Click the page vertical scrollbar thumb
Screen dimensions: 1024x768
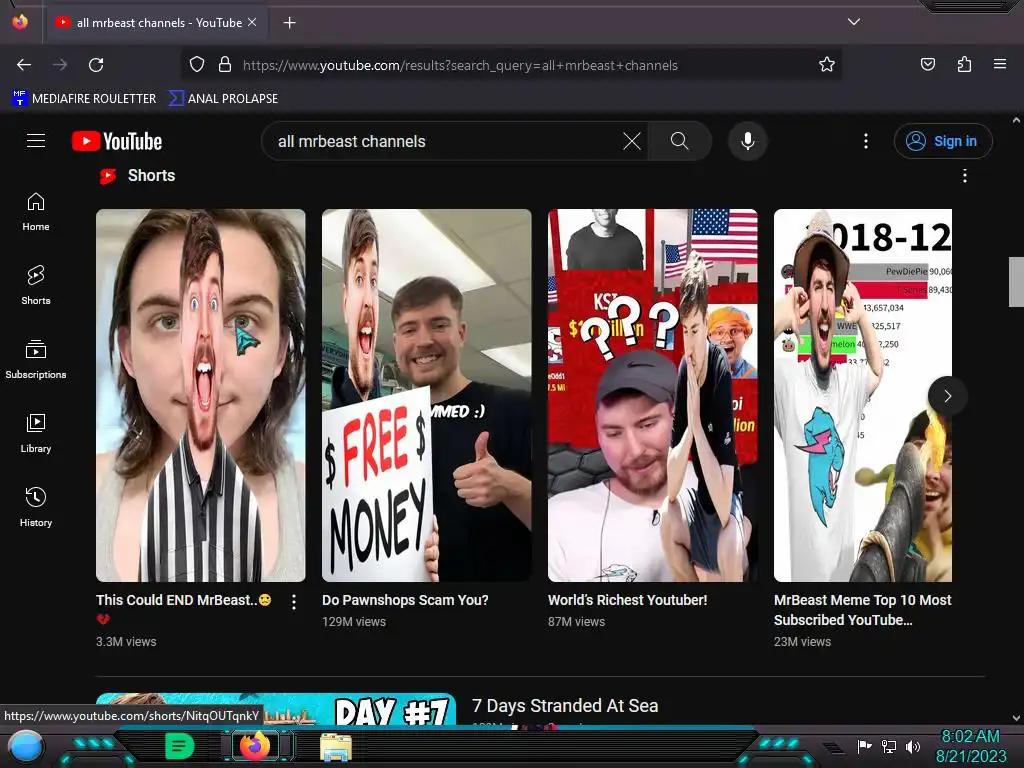(1016, 281)
